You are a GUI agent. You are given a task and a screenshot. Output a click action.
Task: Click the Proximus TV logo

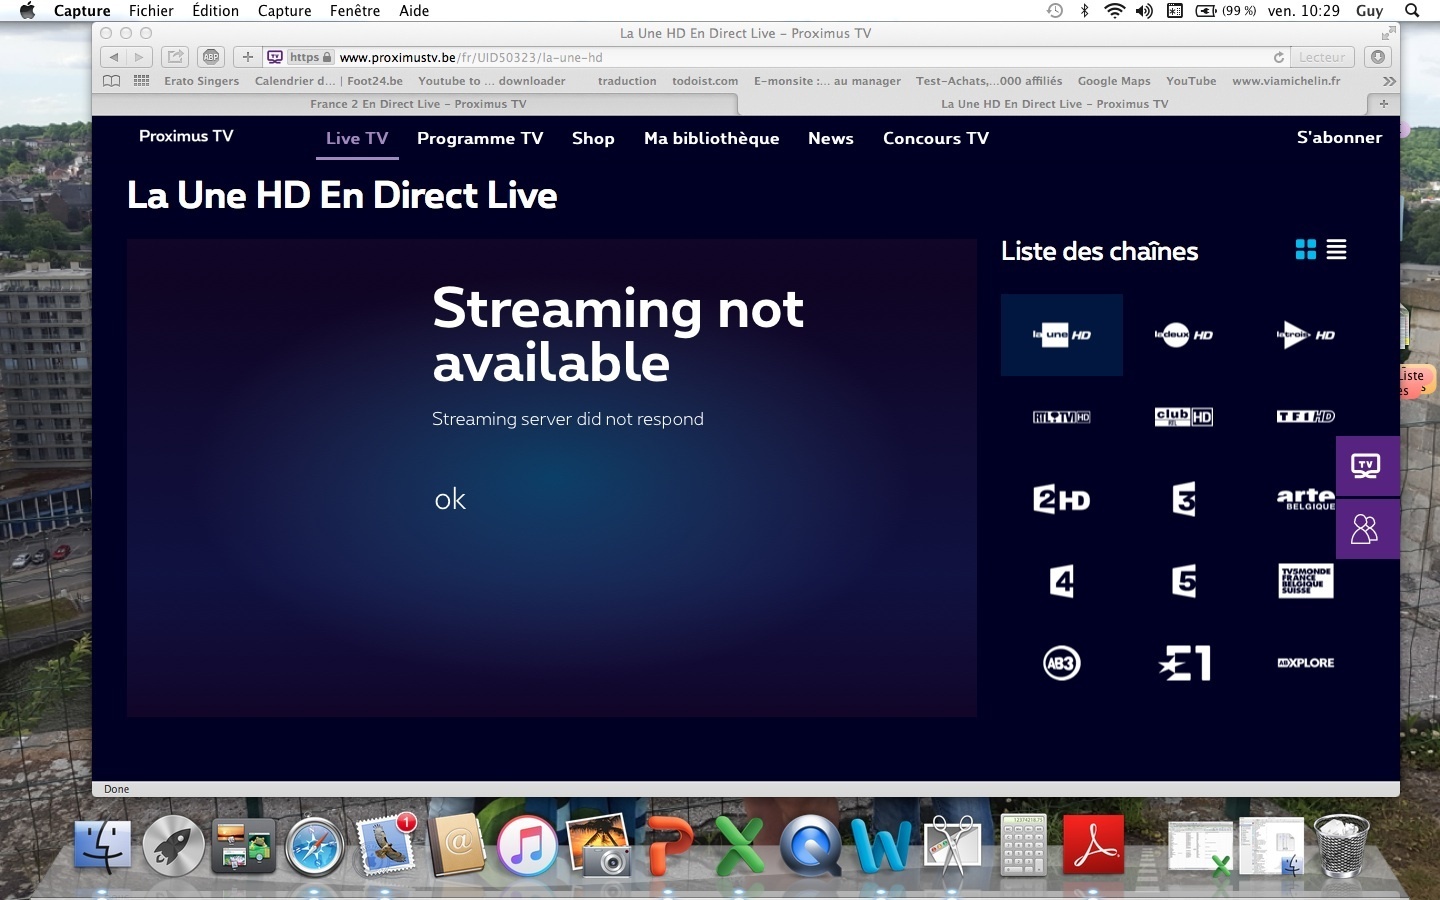(x=186, y=136)
